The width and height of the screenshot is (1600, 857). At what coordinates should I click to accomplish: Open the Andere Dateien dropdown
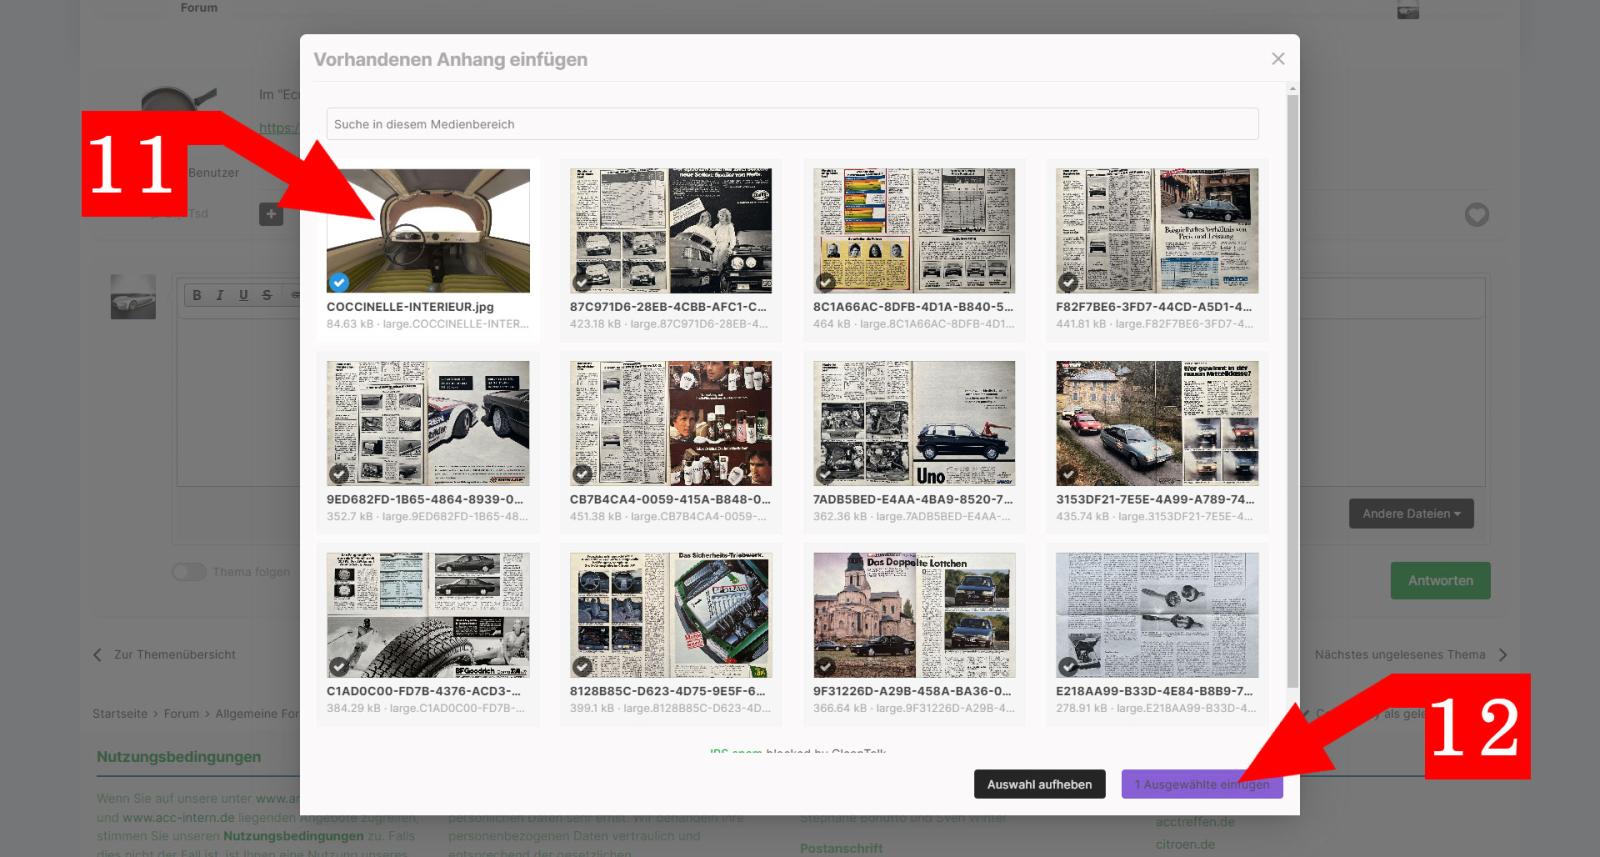[x=1411, y=514]
